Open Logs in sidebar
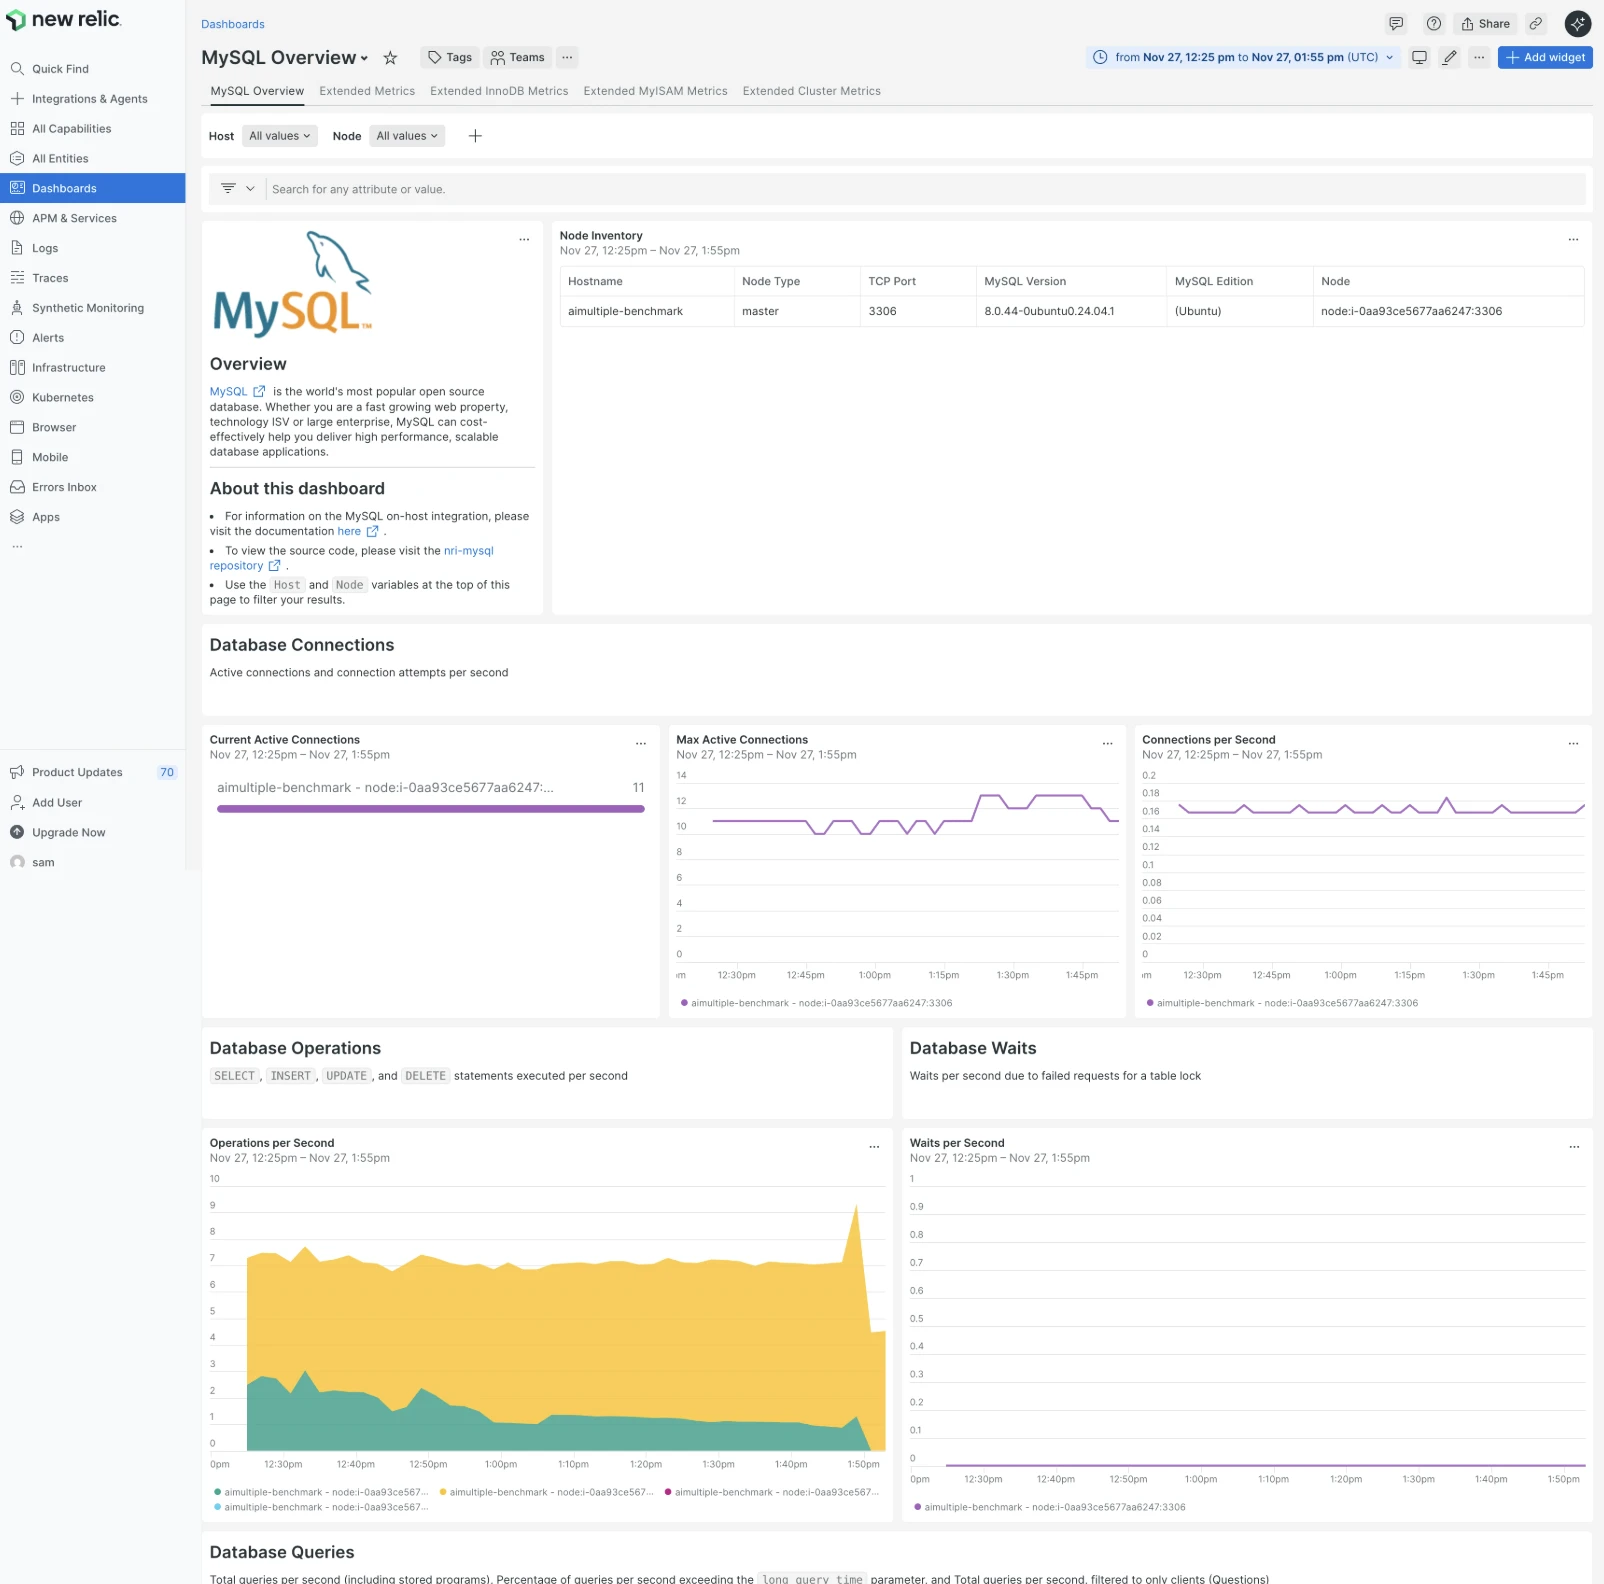 click(x=45, y=248)
